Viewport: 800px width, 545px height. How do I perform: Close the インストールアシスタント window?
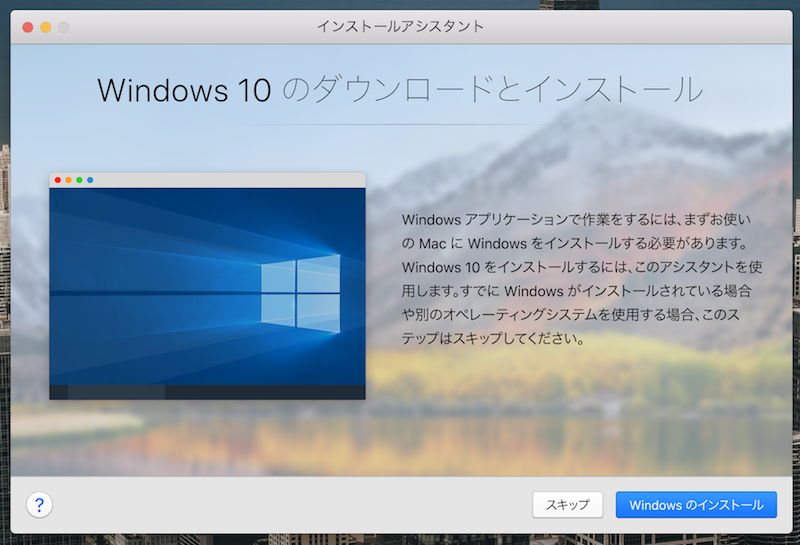27,27
